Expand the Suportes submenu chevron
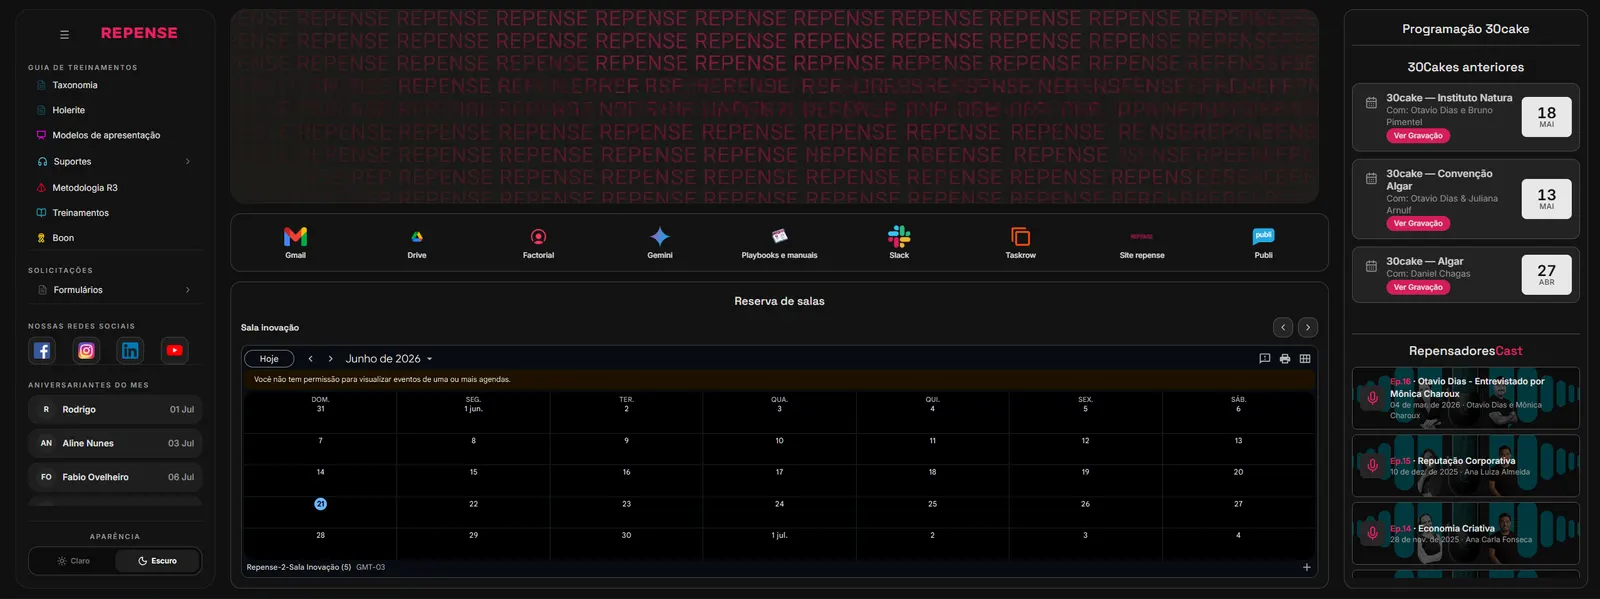1600x599 pixels. (x=187, y=161)
